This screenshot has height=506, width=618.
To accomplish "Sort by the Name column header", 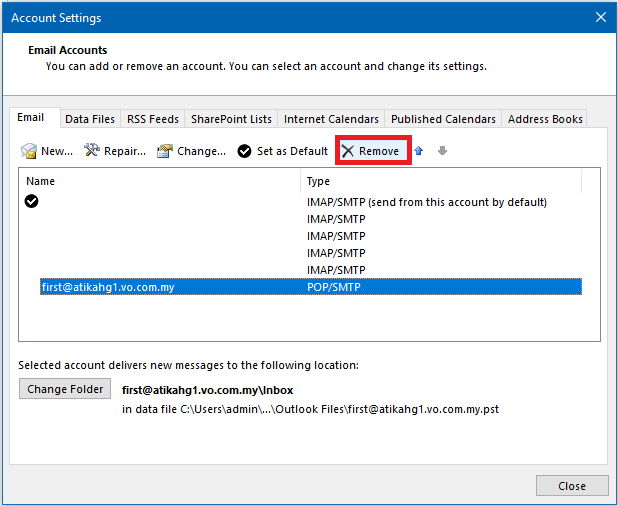I will [160, 182].
